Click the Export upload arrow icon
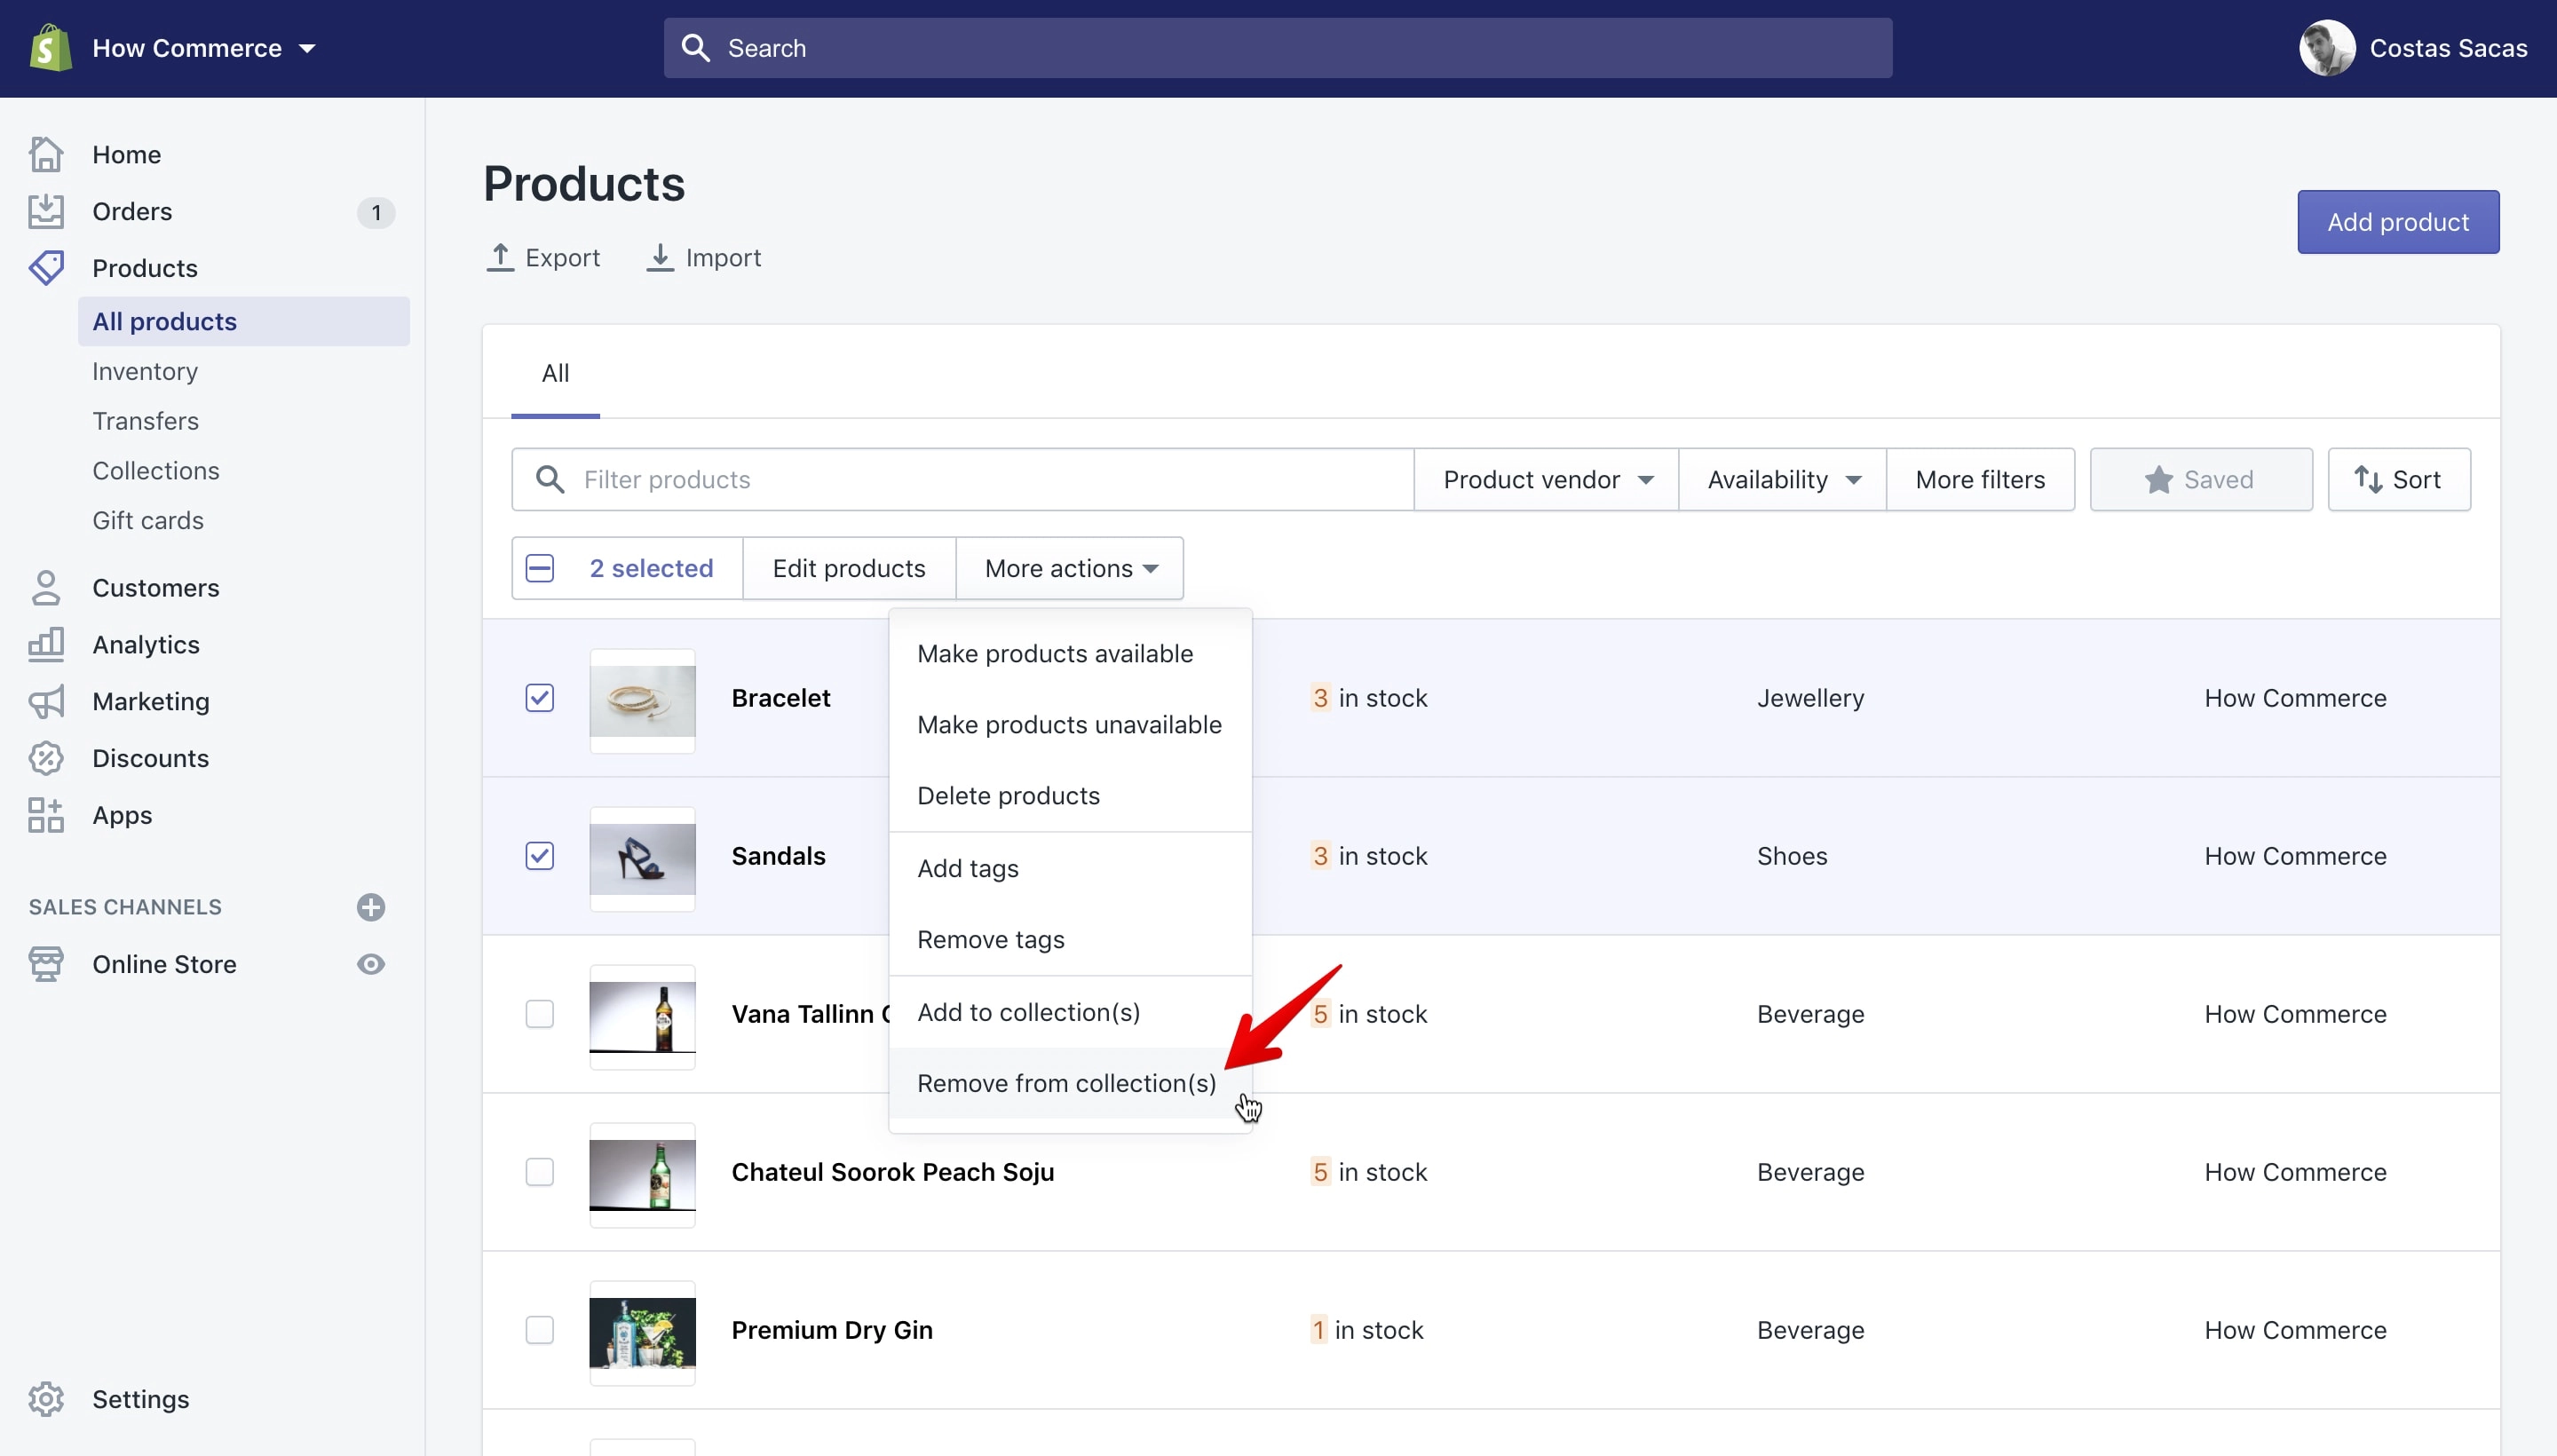This screenshot has width=2557, height=1456. click(500, 257)
